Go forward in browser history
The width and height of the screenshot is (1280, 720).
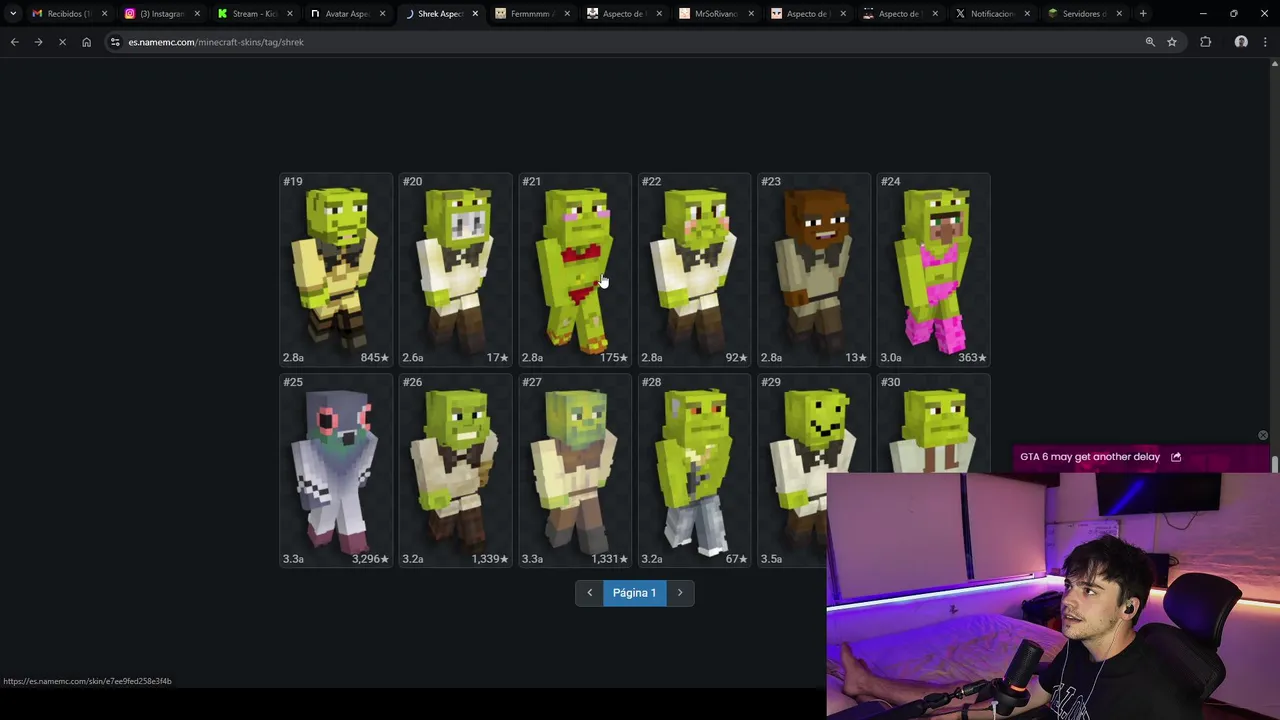pos(38,42)
